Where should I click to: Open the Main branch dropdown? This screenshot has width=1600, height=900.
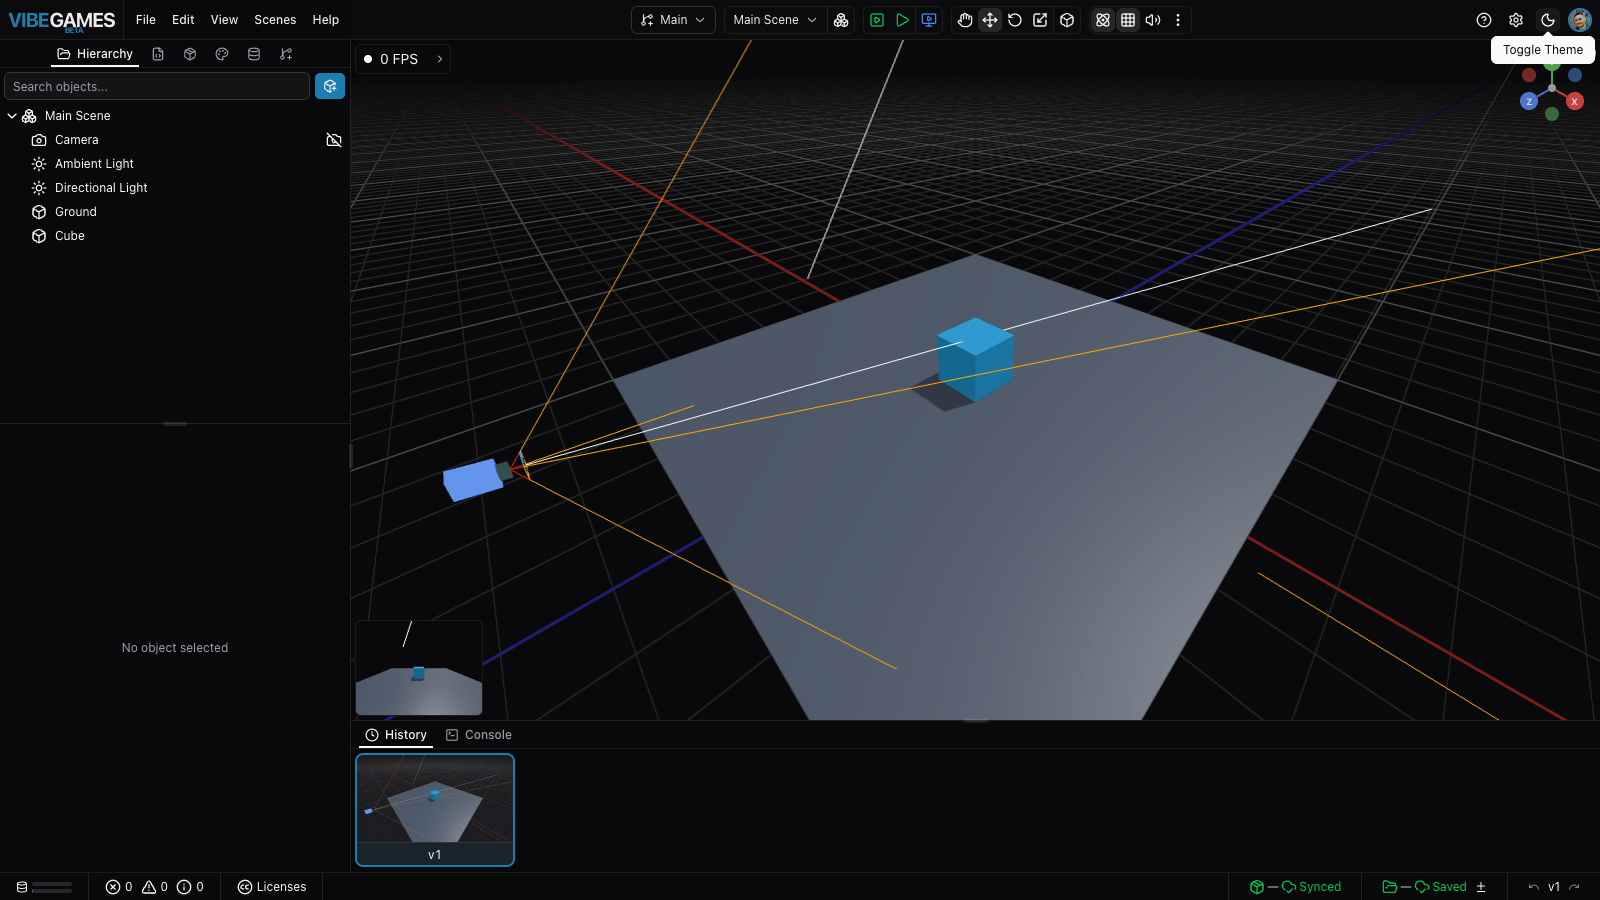point(673,20)
